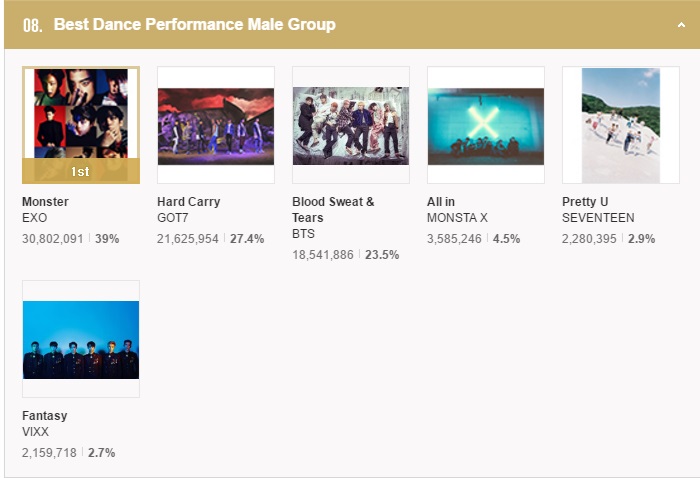Click the 2.7% vote share
The height and width of the screenshot is (478, 700).
[x=101, y=453]
